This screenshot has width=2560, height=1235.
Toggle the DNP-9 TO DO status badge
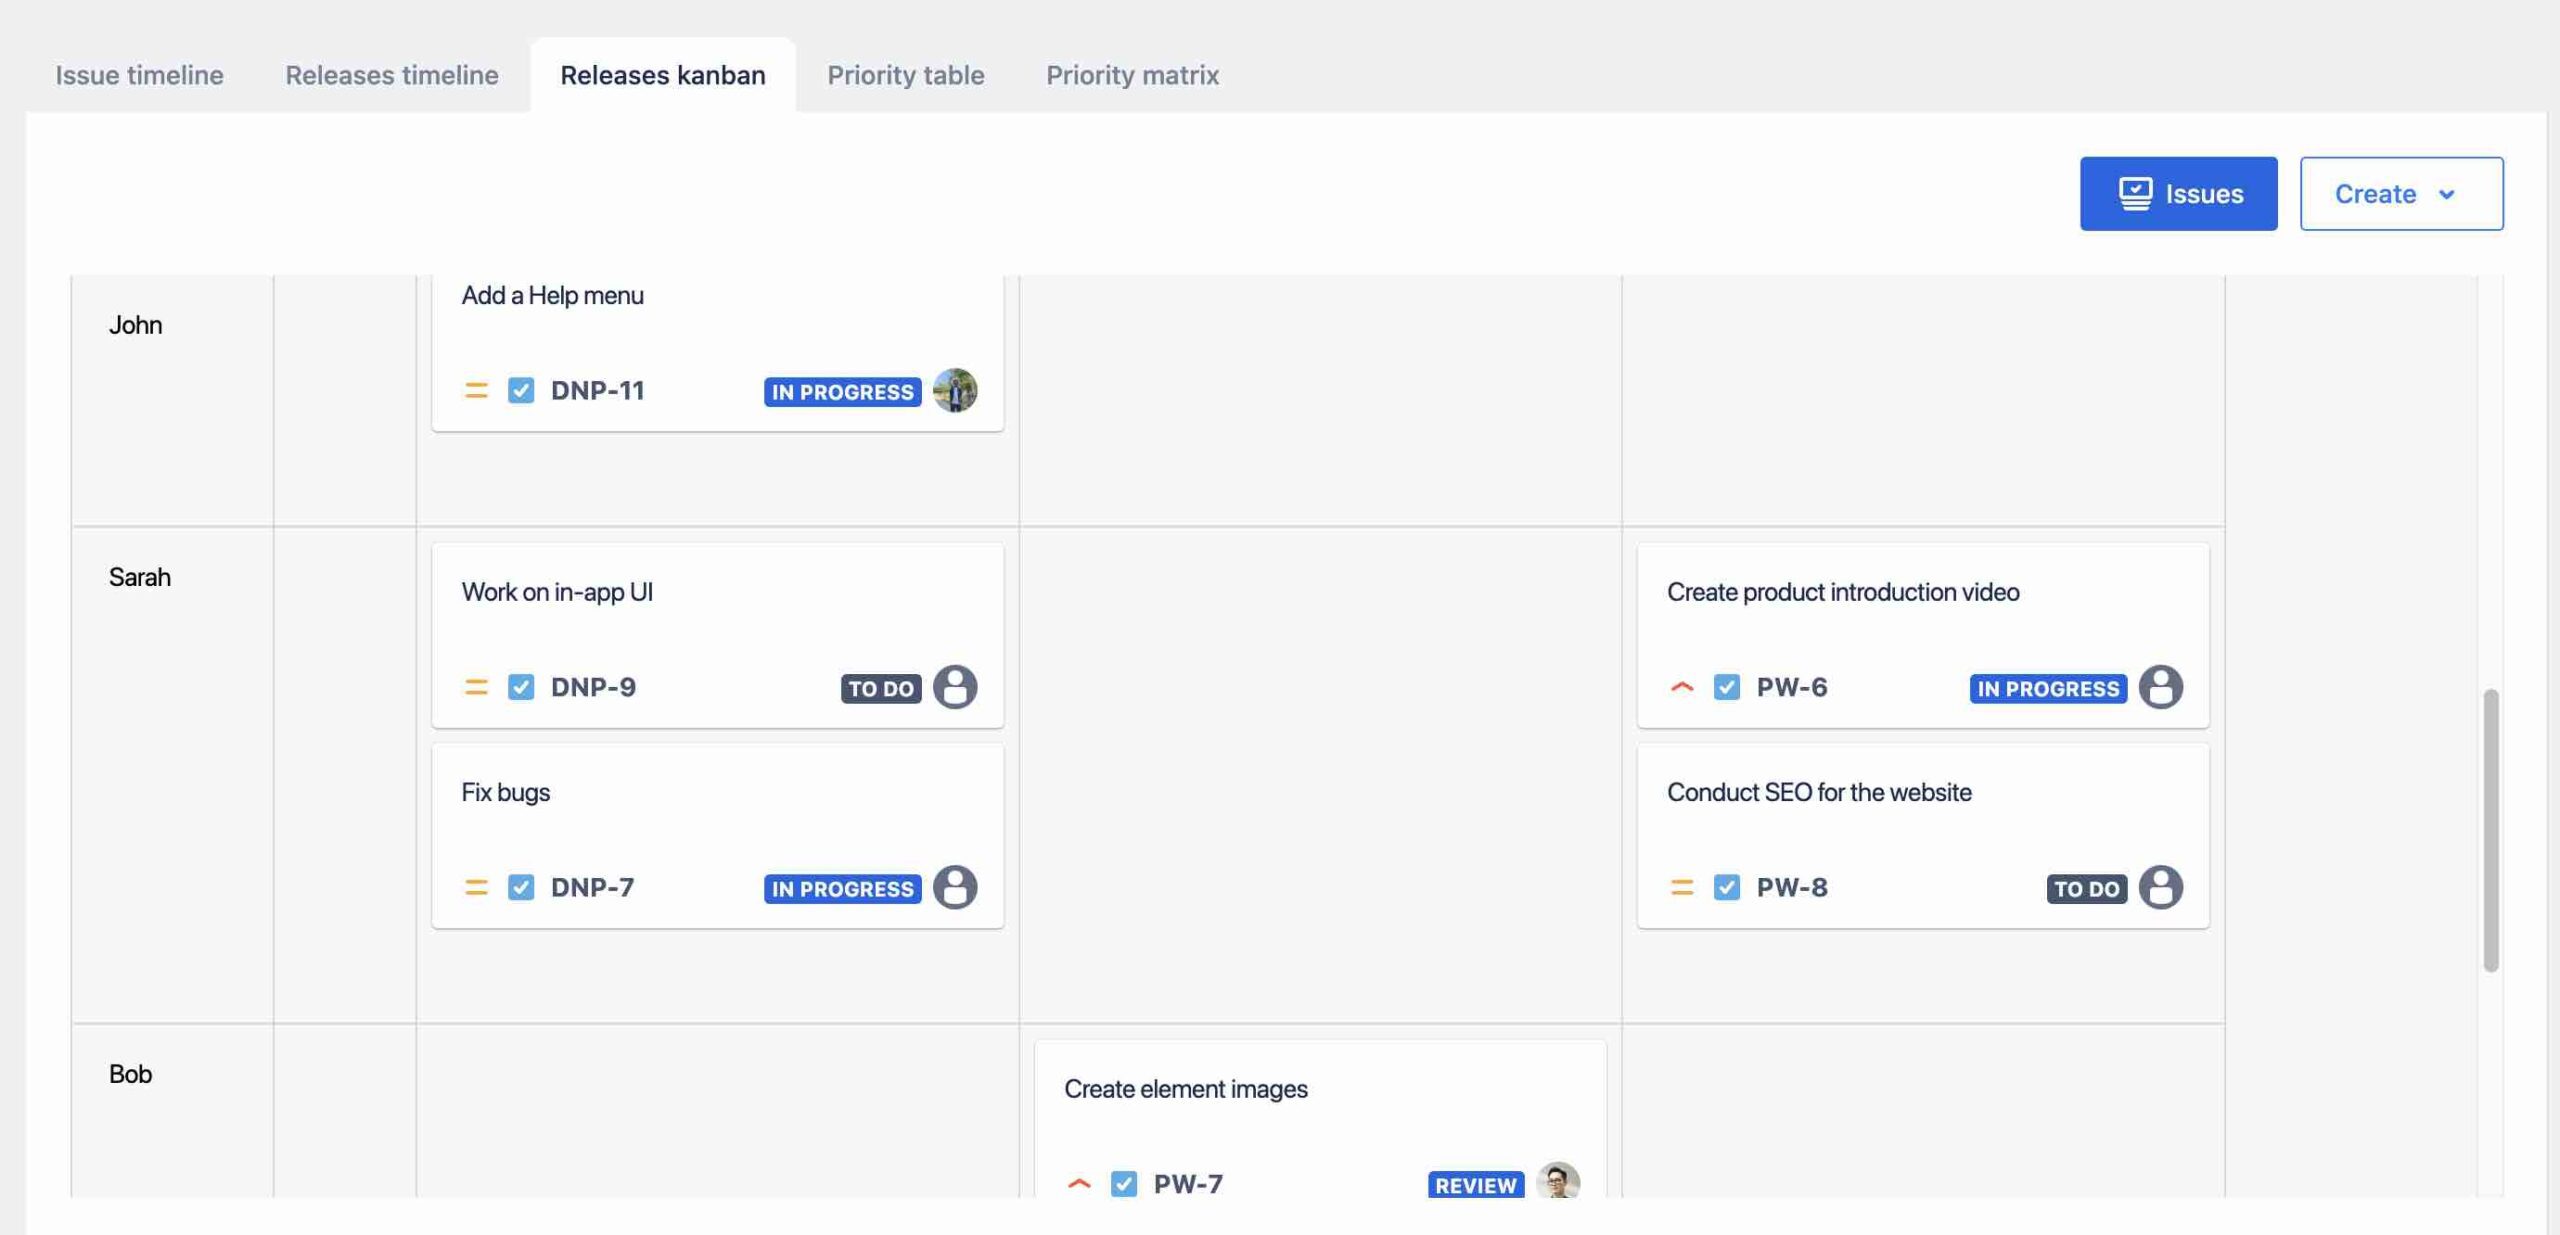pyautogui.click(x=880, y=686)
